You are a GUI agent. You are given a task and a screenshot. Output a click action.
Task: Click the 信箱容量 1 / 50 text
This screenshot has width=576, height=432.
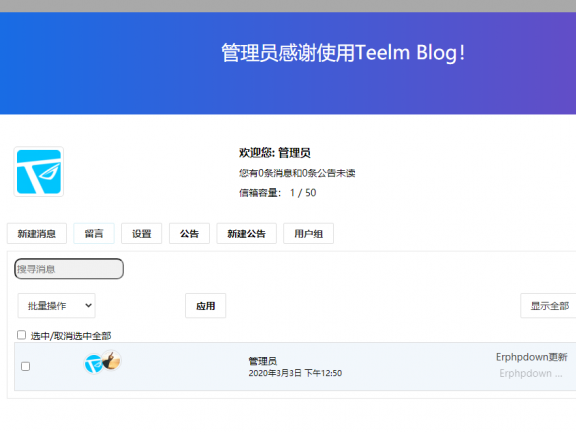click(277, 193)
